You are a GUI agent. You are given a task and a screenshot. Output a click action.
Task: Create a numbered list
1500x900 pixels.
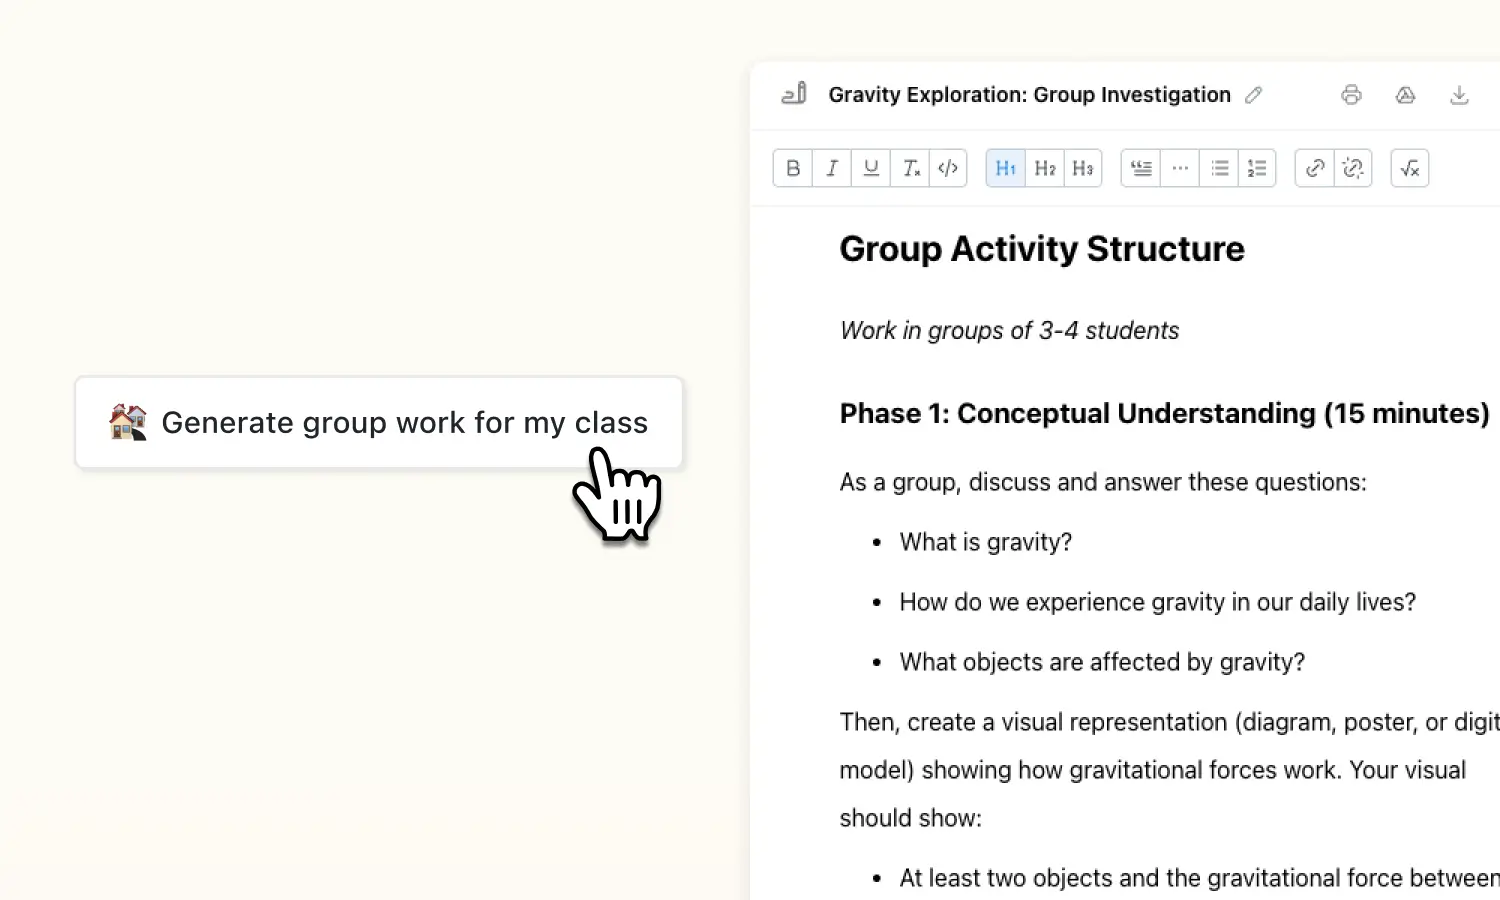point(1257,168)
